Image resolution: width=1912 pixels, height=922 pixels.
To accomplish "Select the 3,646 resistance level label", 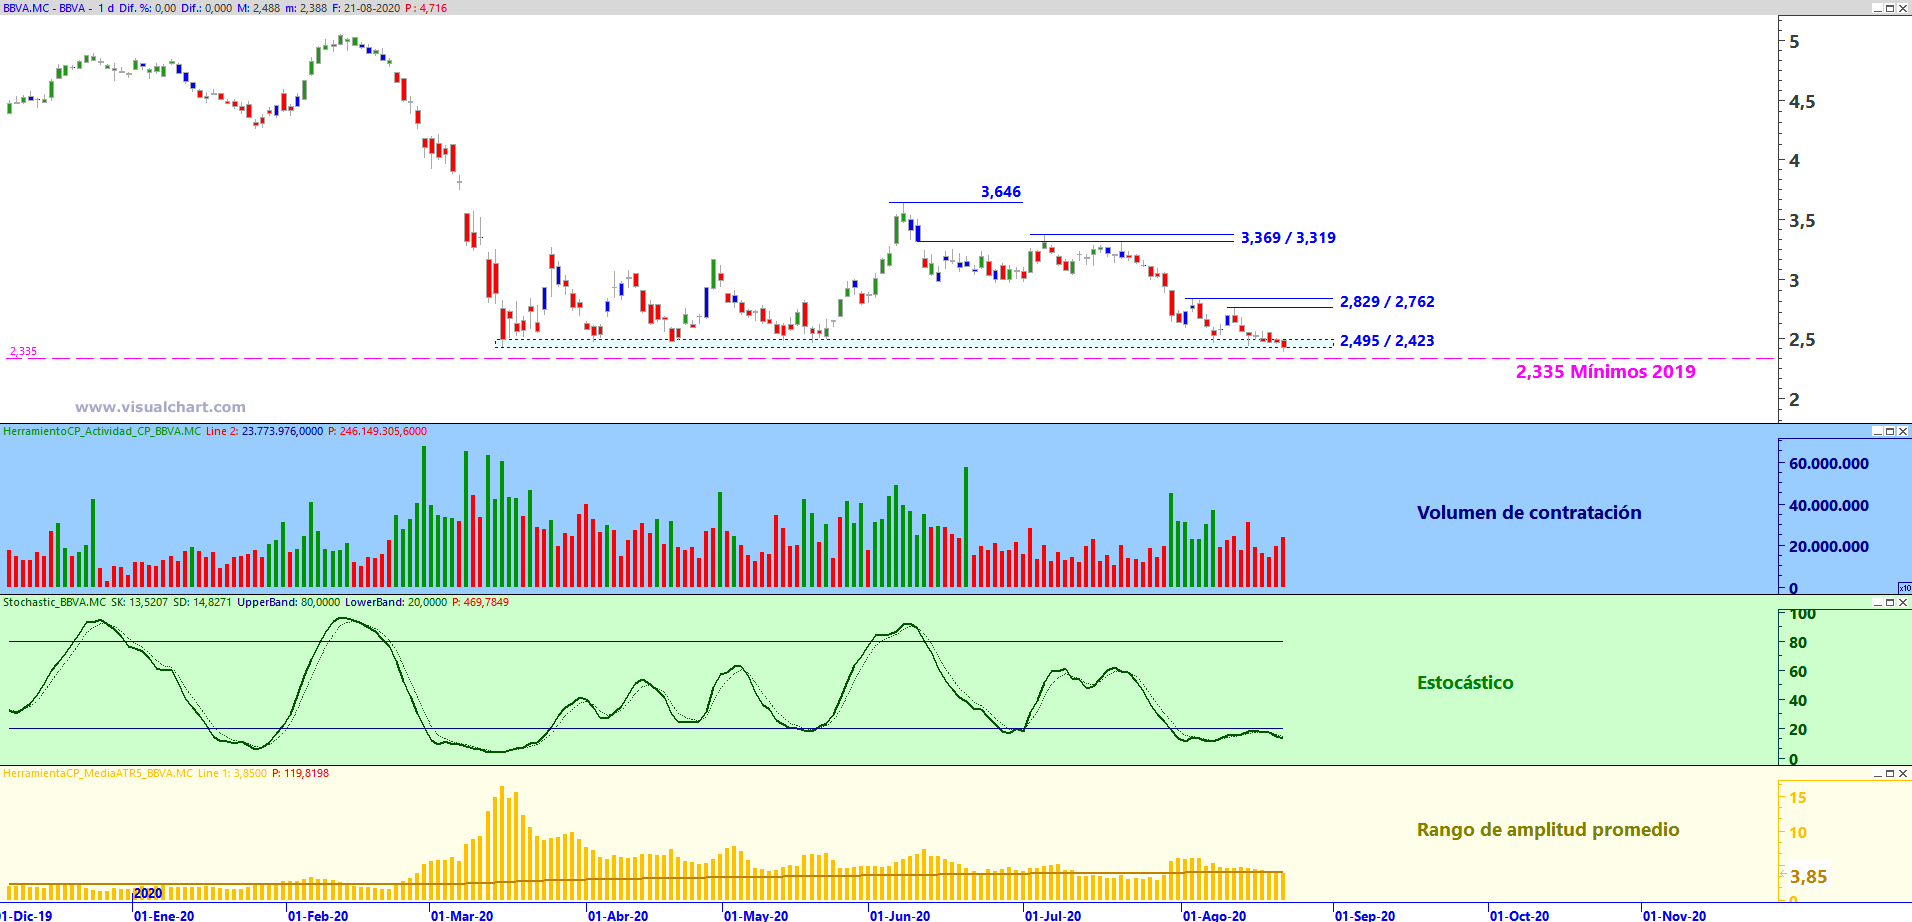I will (1001, 192).
